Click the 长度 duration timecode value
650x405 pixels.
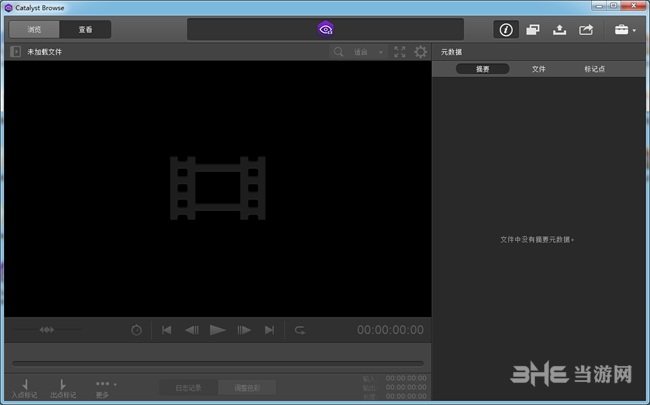pos(406,396)
